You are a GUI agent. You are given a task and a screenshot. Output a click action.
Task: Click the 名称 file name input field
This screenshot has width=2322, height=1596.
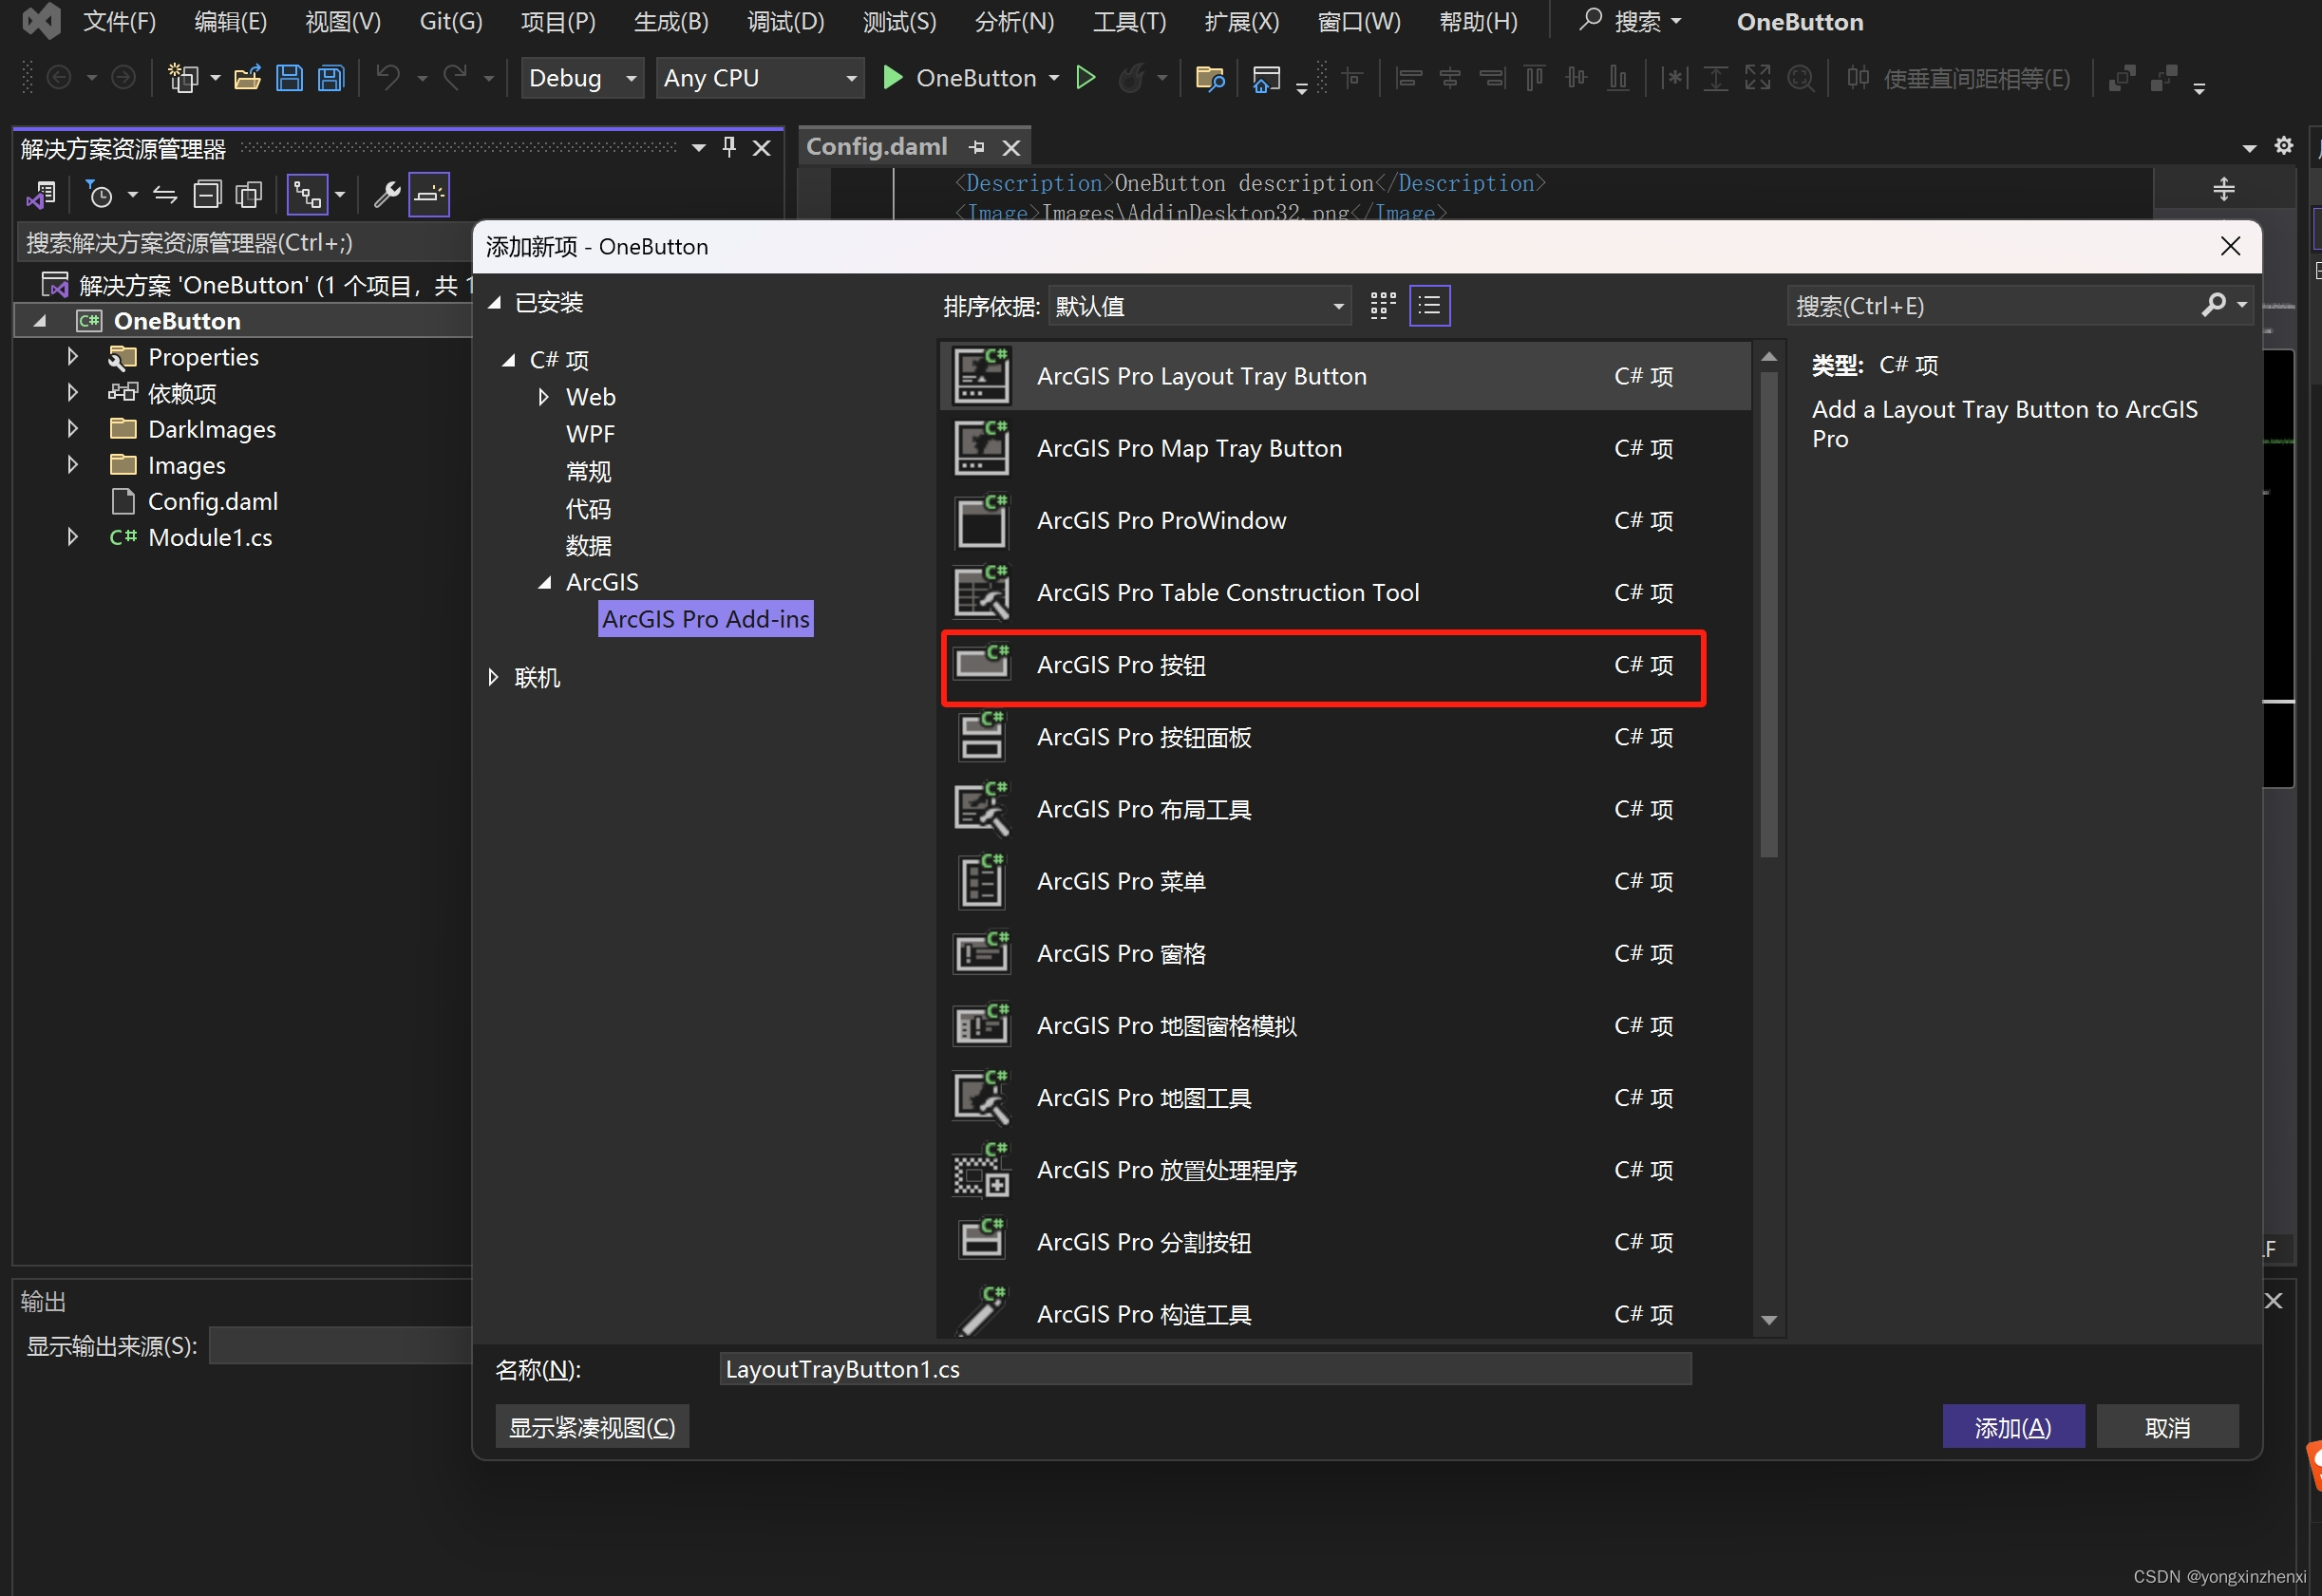pos(1205,1369)
